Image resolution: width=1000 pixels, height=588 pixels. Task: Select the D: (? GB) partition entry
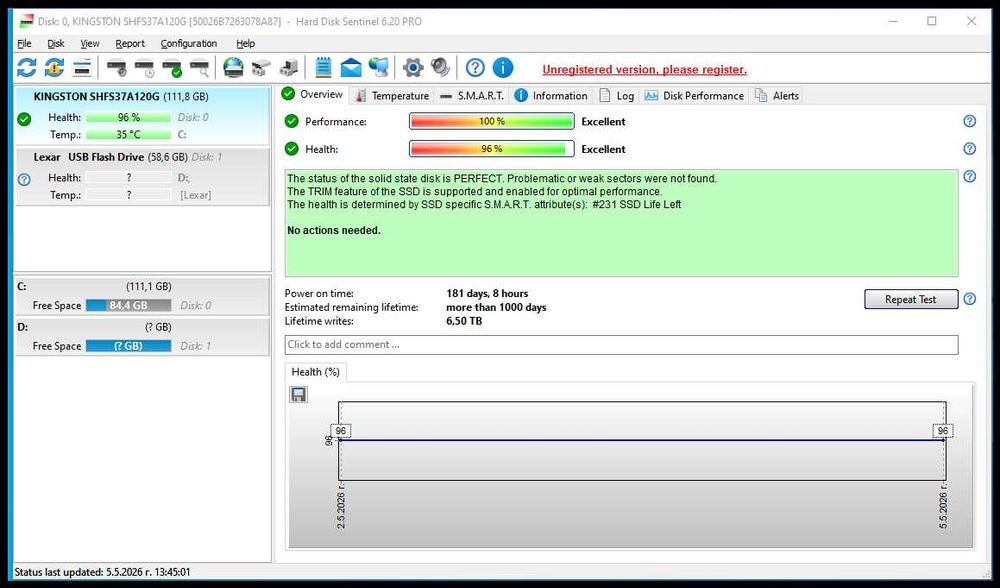[x=142, y=336]
